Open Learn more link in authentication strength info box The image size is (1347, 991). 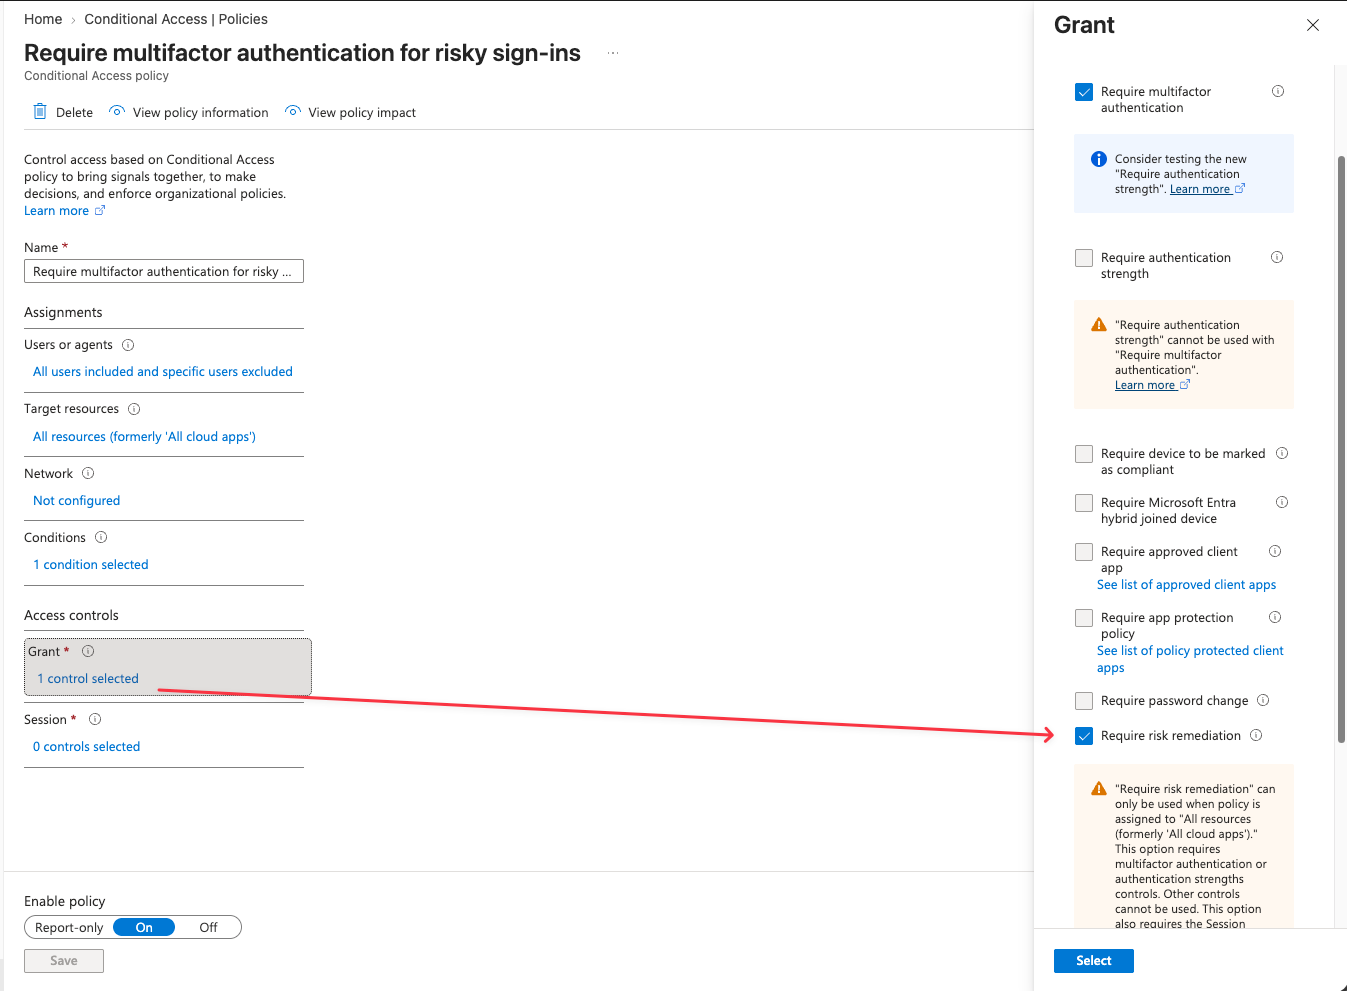(x=1207, y=189)
